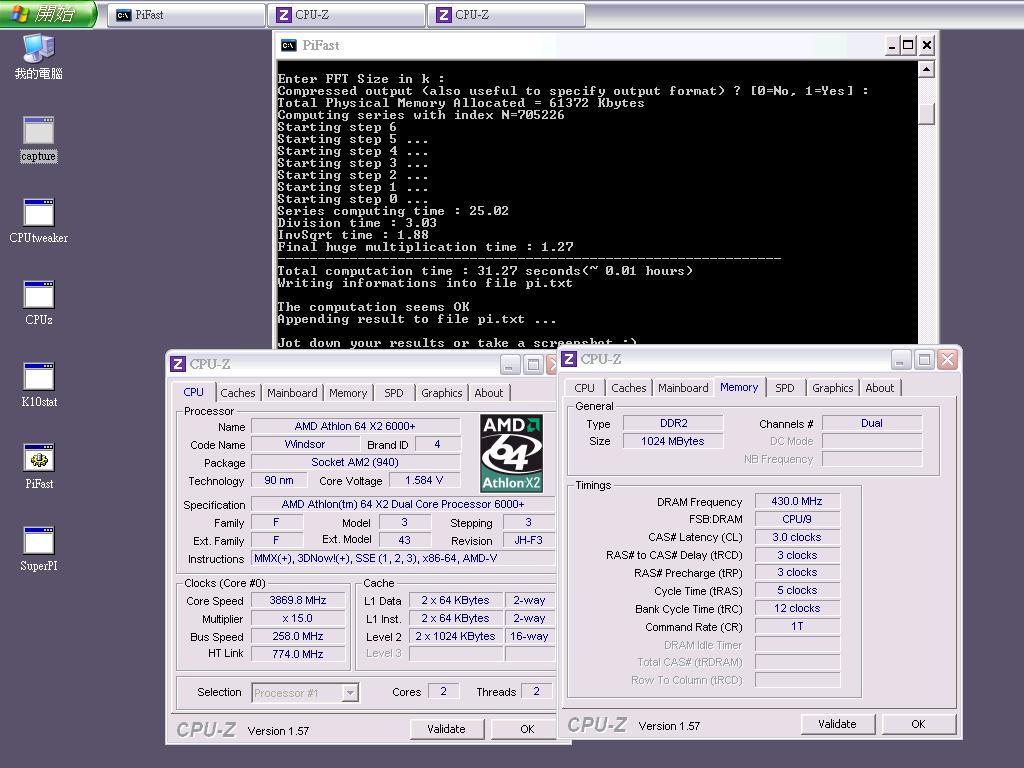Click OK in the Memory window
This screenshot has height=768, width=1024.
(x=918, y=724)
